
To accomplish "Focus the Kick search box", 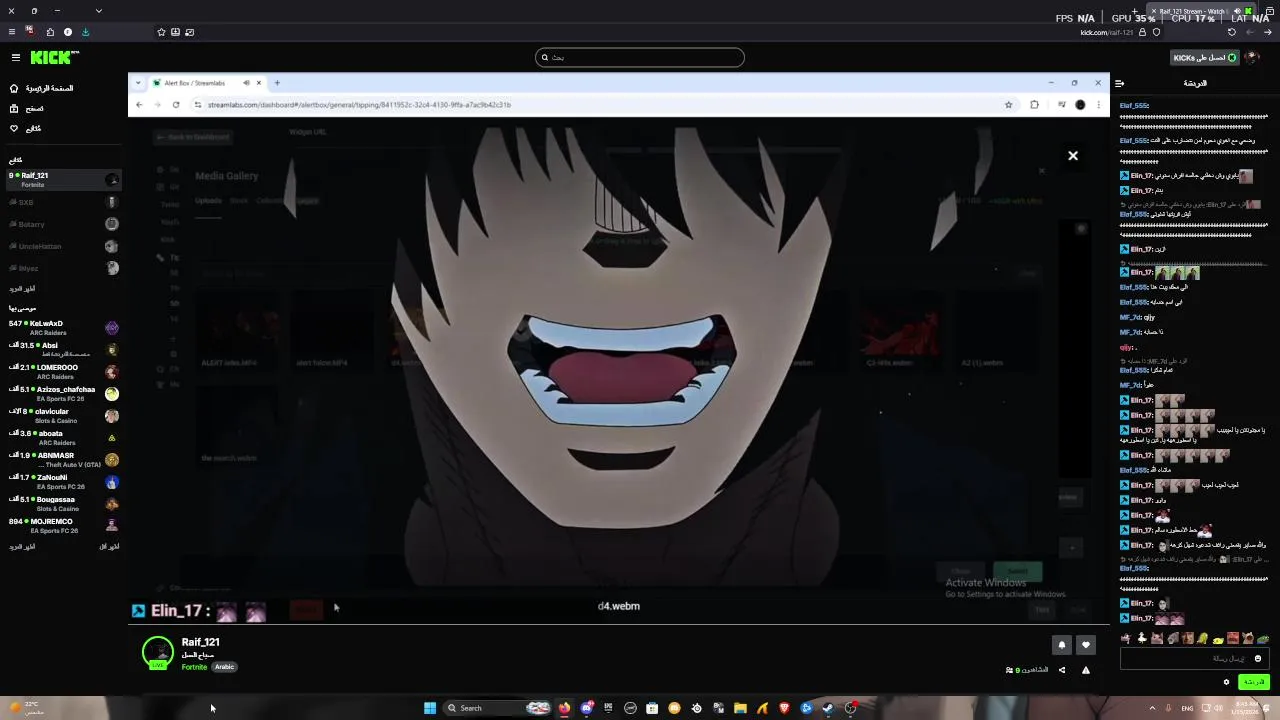I will pyautogui.click(x=640, y=57).
